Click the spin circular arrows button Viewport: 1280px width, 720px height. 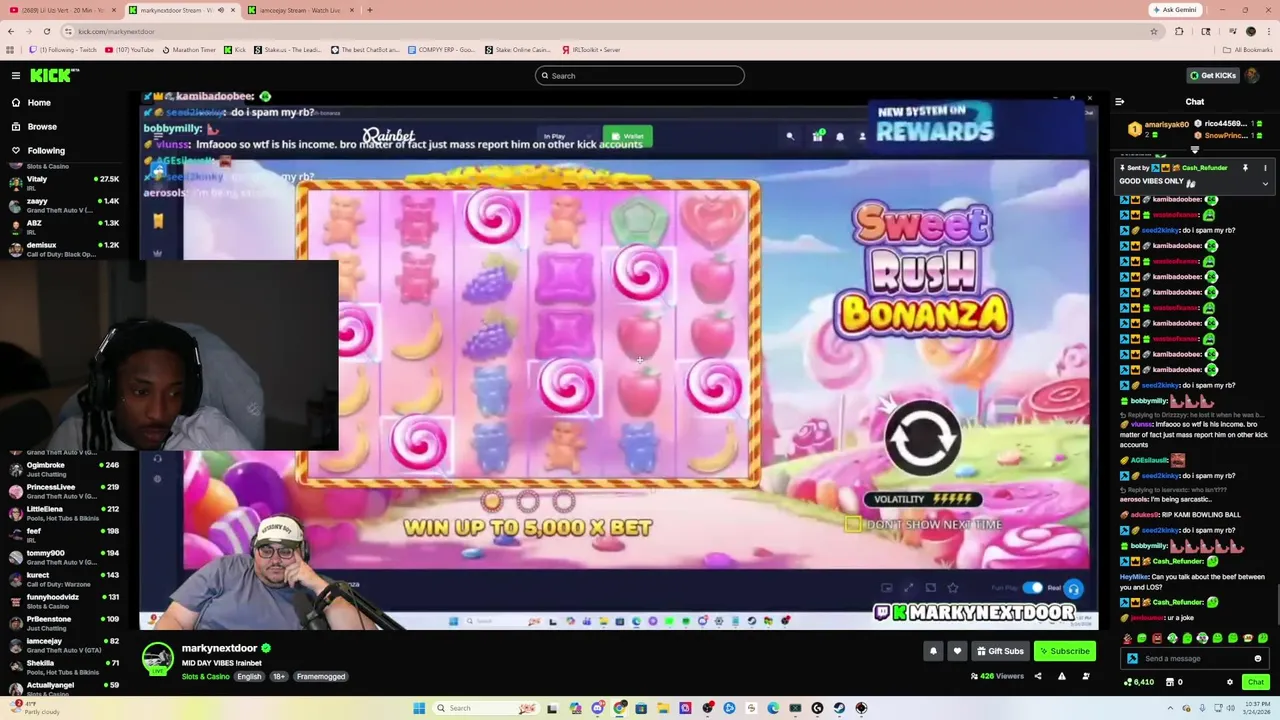coord(922,438)
